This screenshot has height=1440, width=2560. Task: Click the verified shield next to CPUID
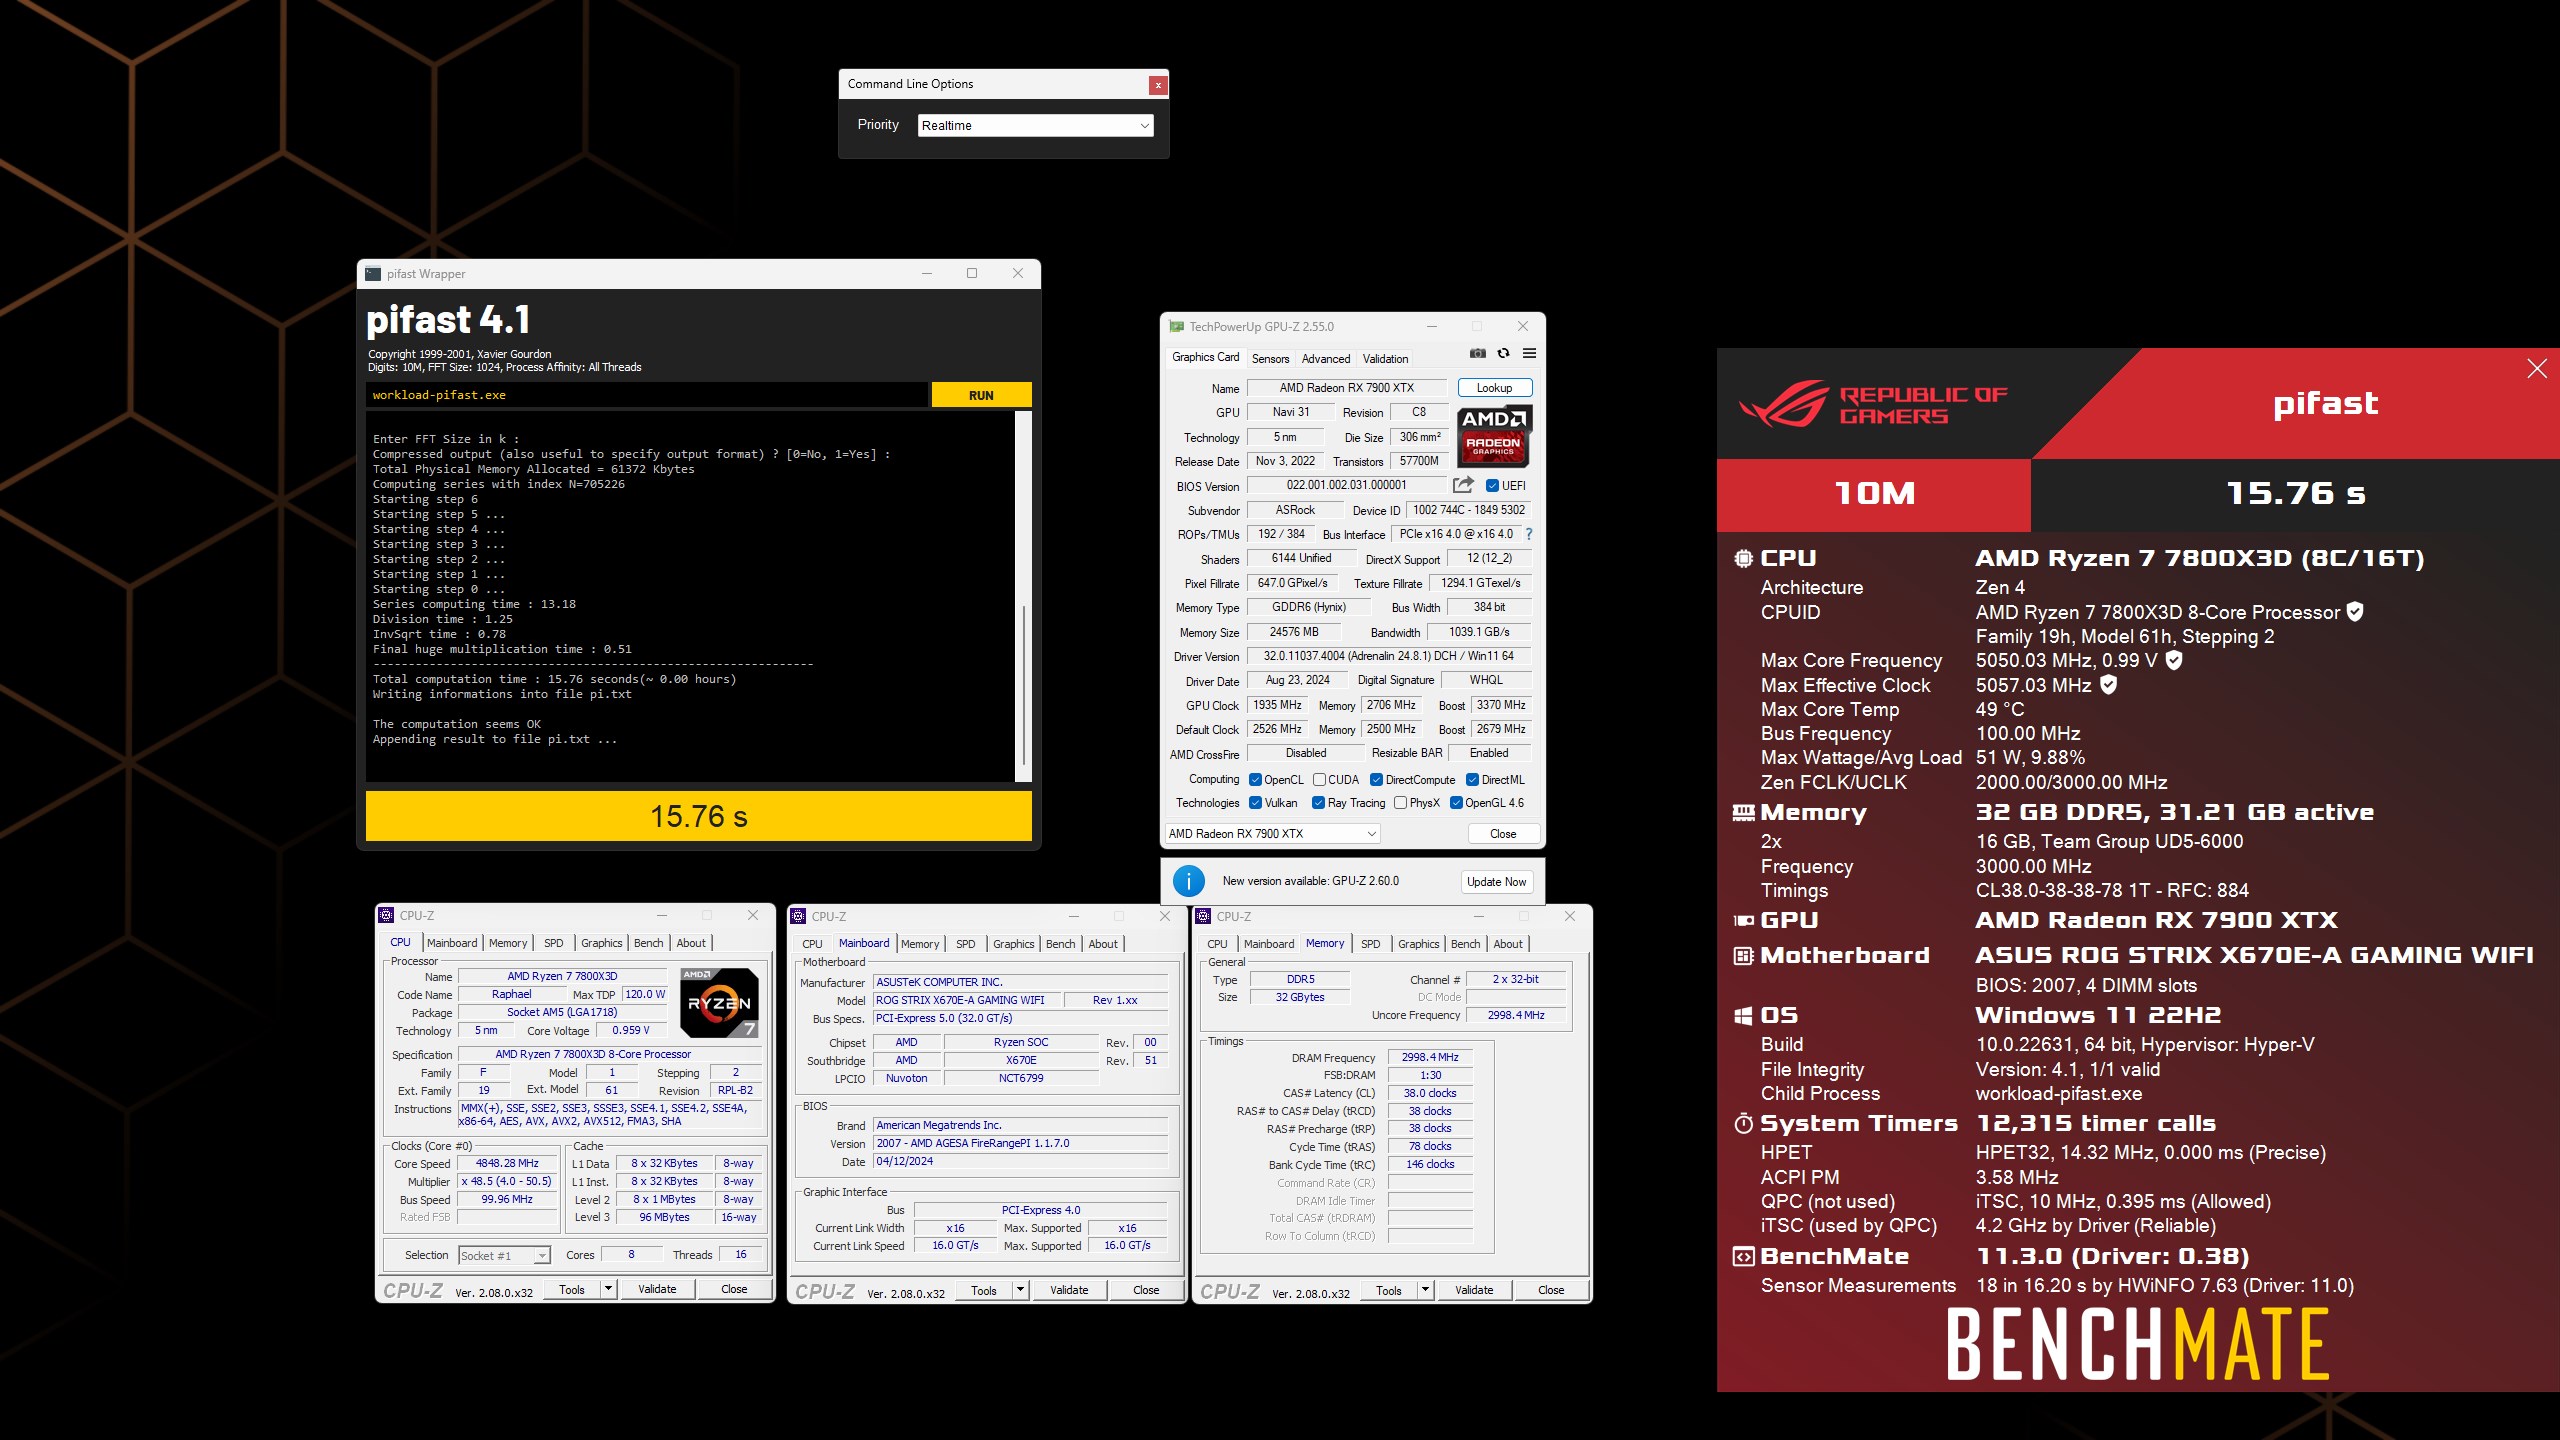(x=2355, y=611)
